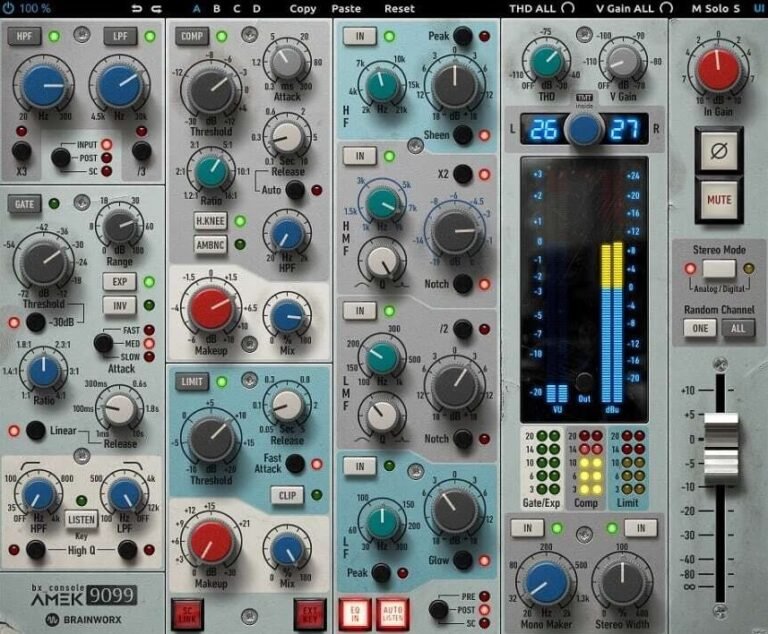Click the limiter Threshold knob
The width and height of the screenshot is (768, 634).
pyautogui.click(x=211, y=438)
